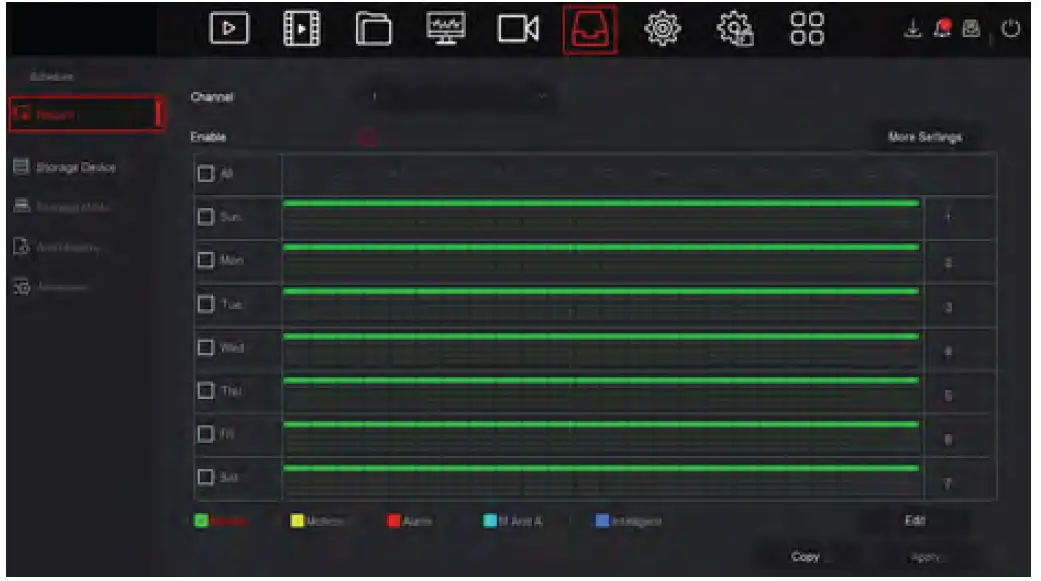1041x581 pixels.
Task: Open file management folder icon
Action: click(373, 29)
